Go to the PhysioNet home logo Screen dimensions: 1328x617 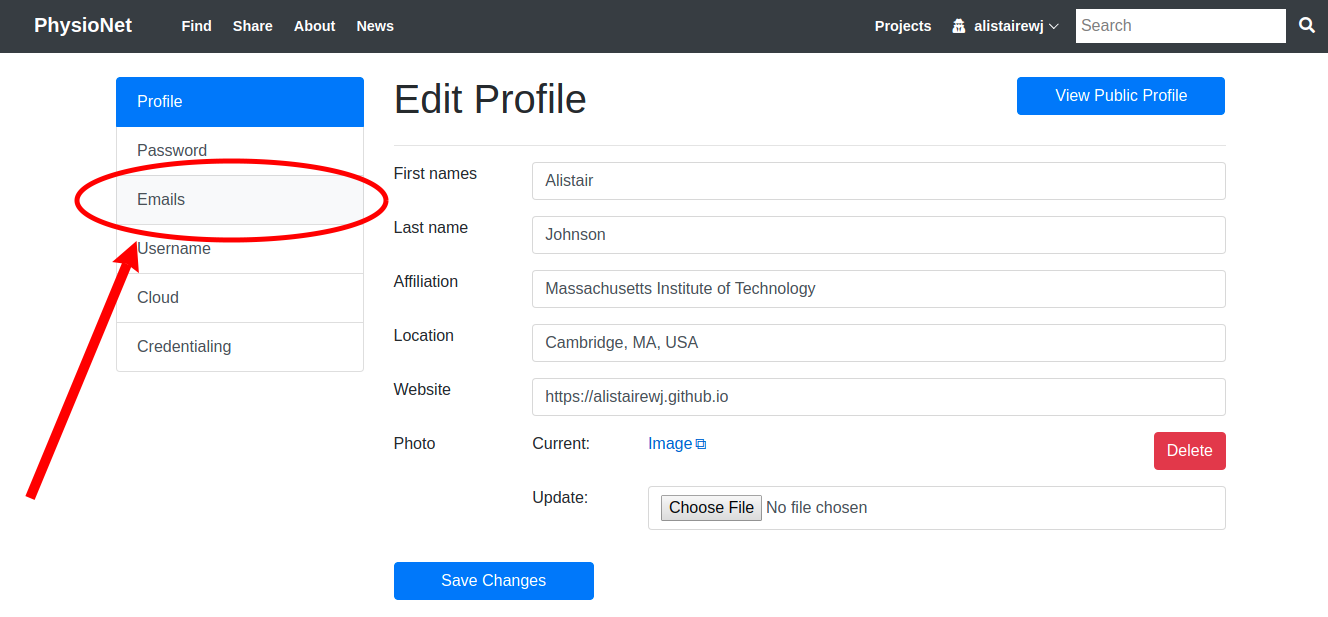(x=83, y=26)
